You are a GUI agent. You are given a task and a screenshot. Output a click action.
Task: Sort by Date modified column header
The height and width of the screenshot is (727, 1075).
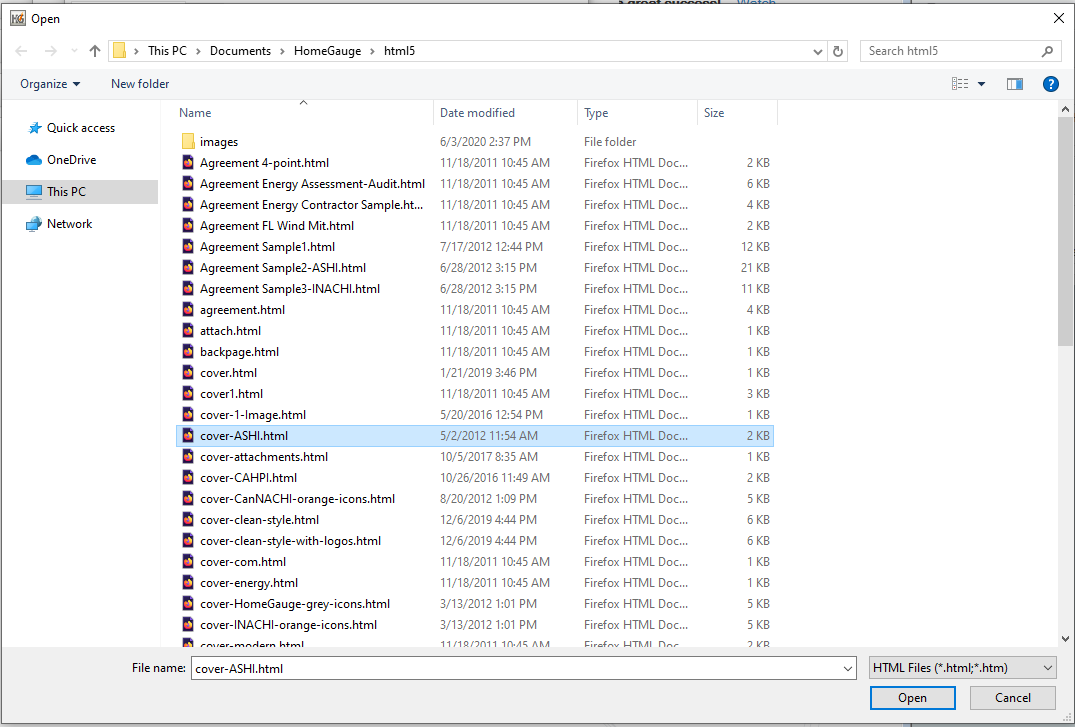(x=477, y=113)
